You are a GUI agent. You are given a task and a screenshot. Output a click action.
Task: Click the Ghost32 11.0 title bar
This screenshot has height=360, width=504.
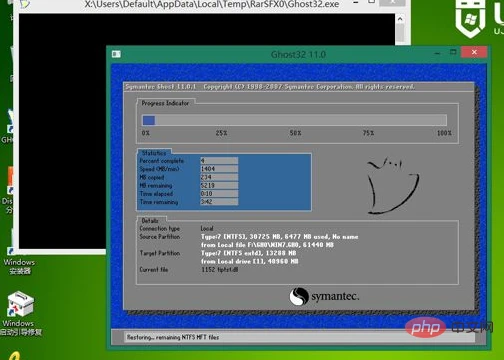[298, 54]
